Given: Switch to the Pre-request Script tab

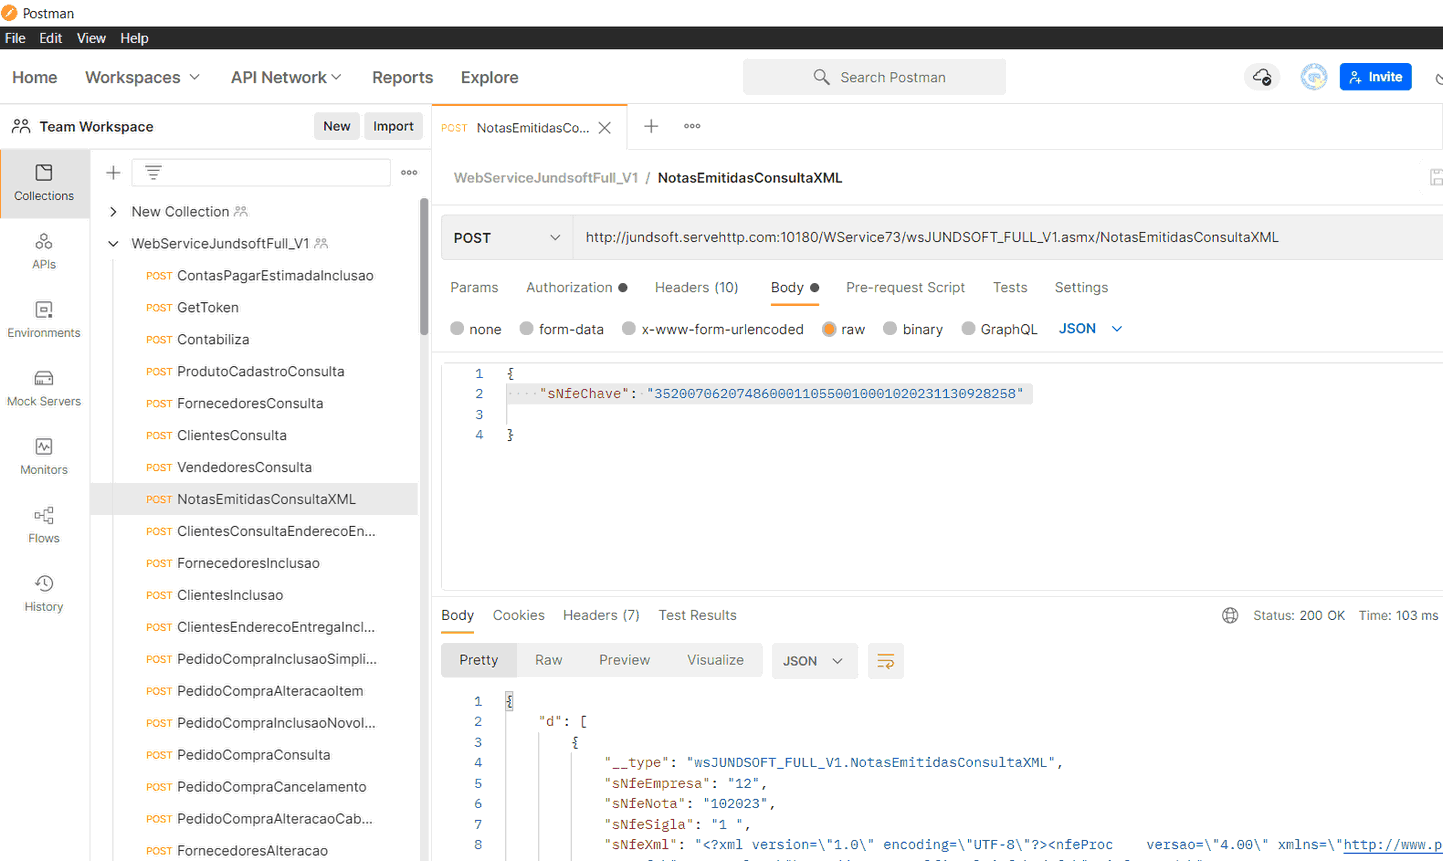Looking at the screenshot, I should (x=904, y=287).
